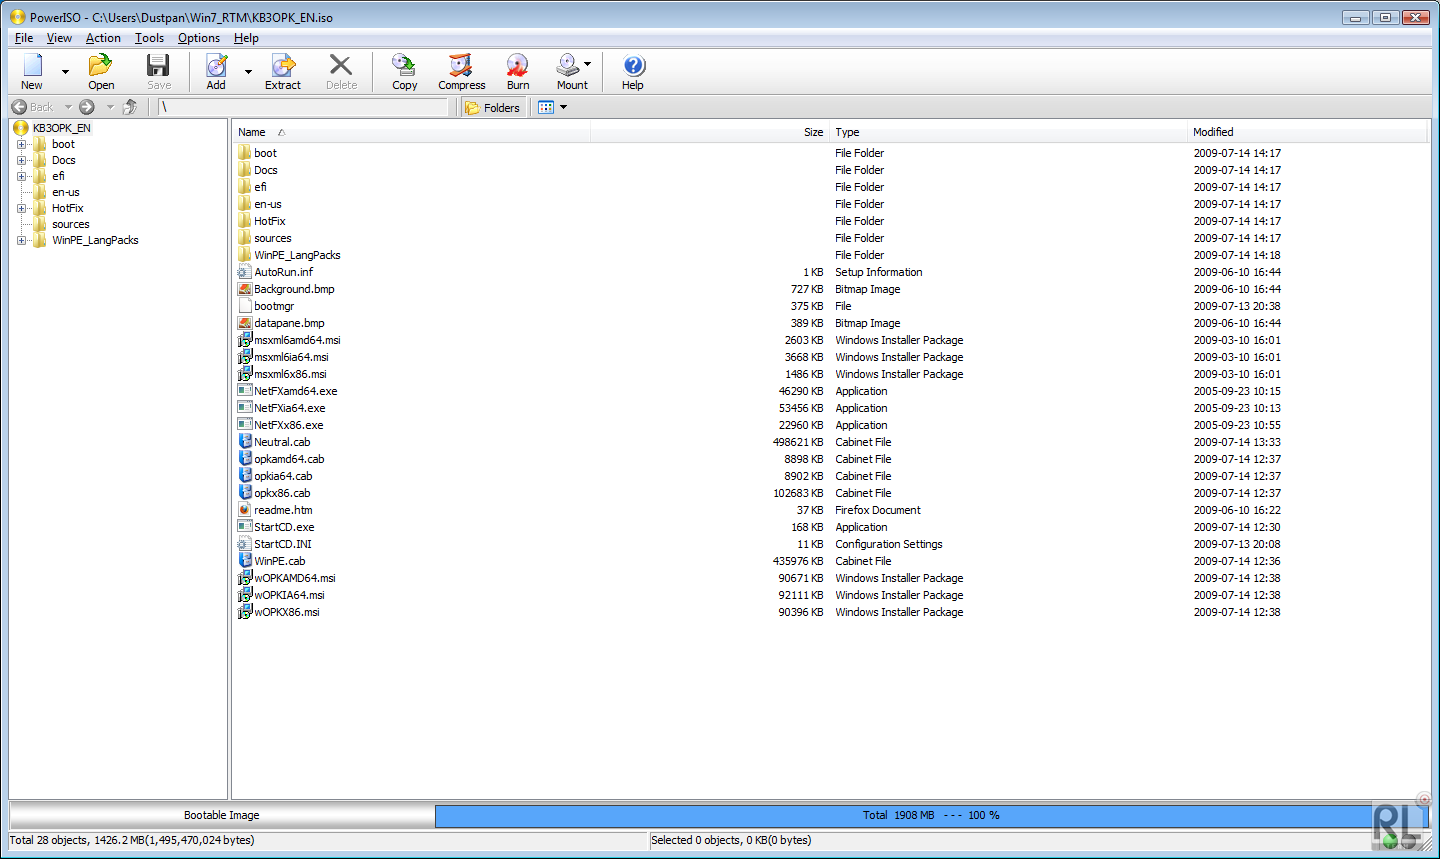
Task: Go back with the Back arrow
Action: (19, 107)
